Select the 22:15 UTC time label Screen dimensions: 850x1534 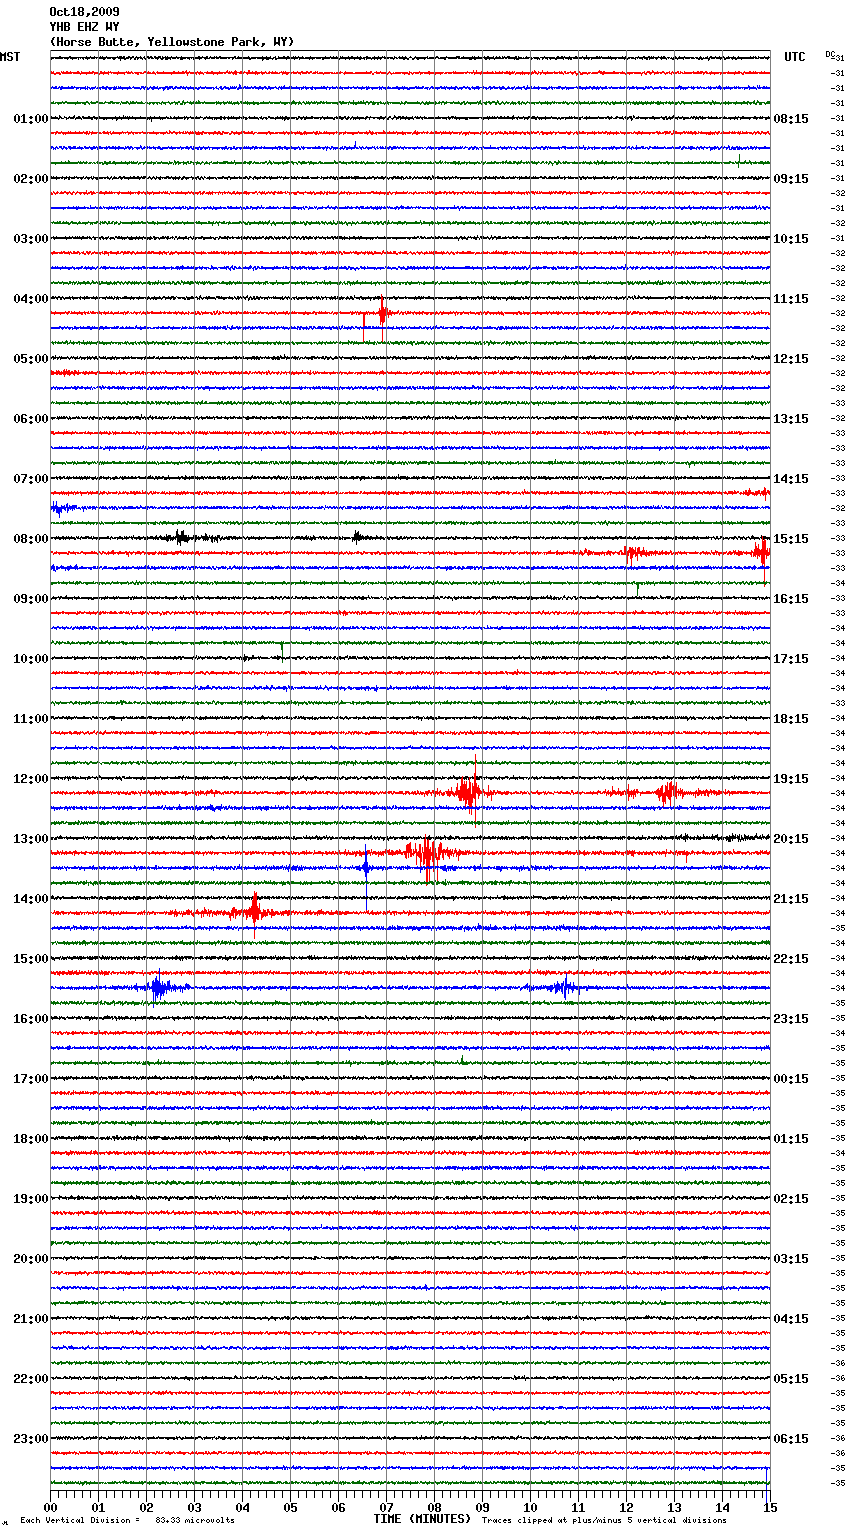click(x=791, y=959)
